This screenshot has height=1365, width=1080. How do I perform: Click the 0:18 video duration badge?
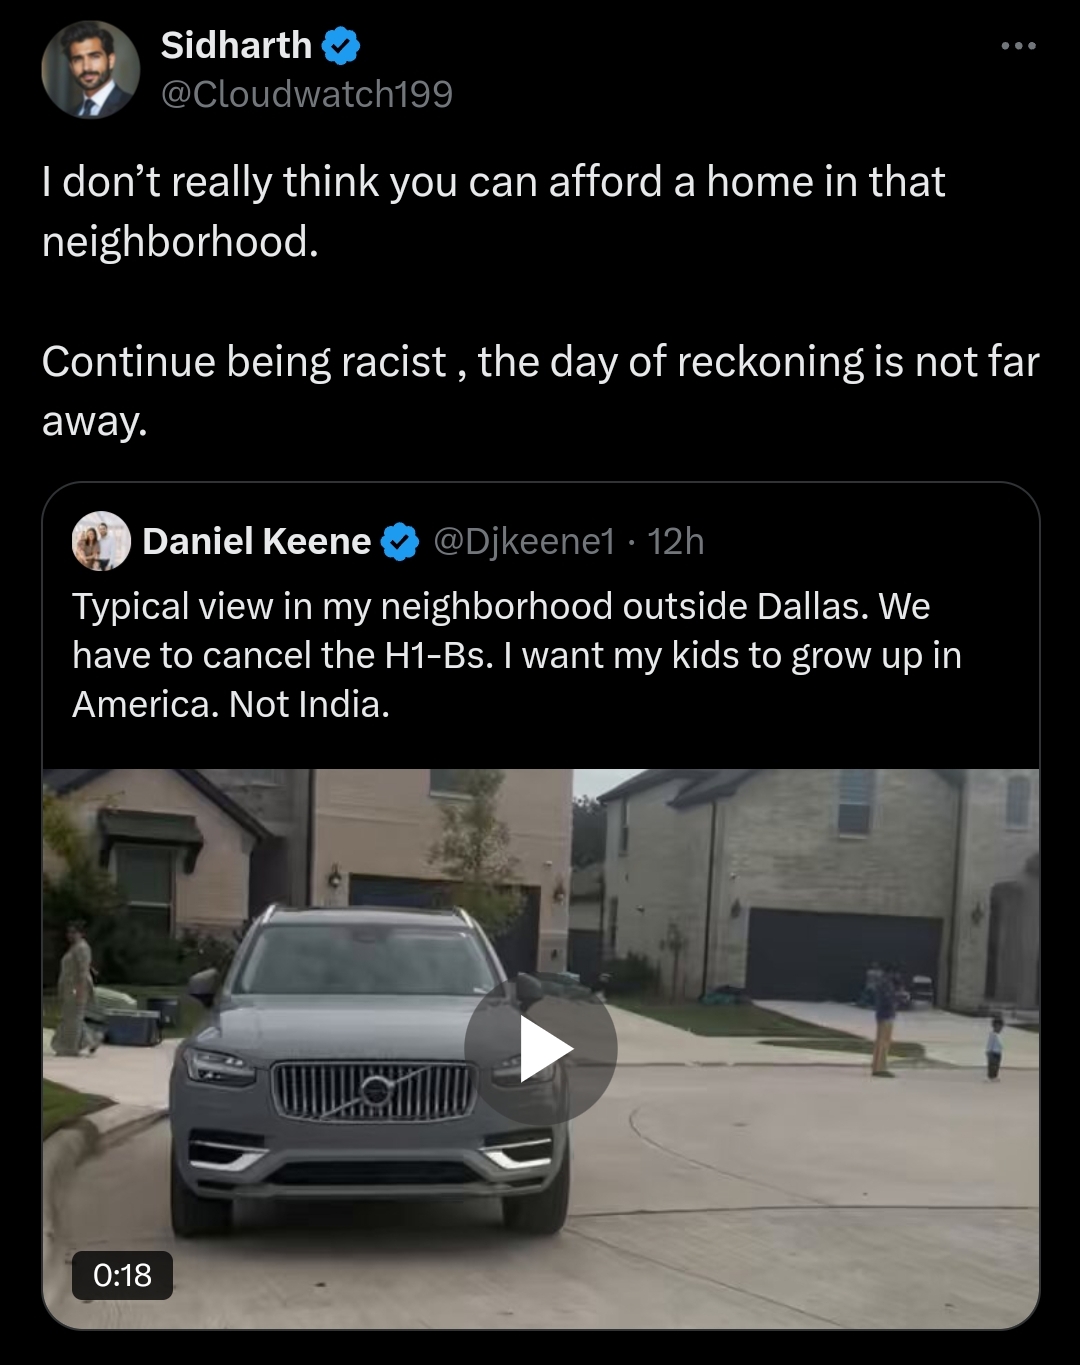(122, 1275)
